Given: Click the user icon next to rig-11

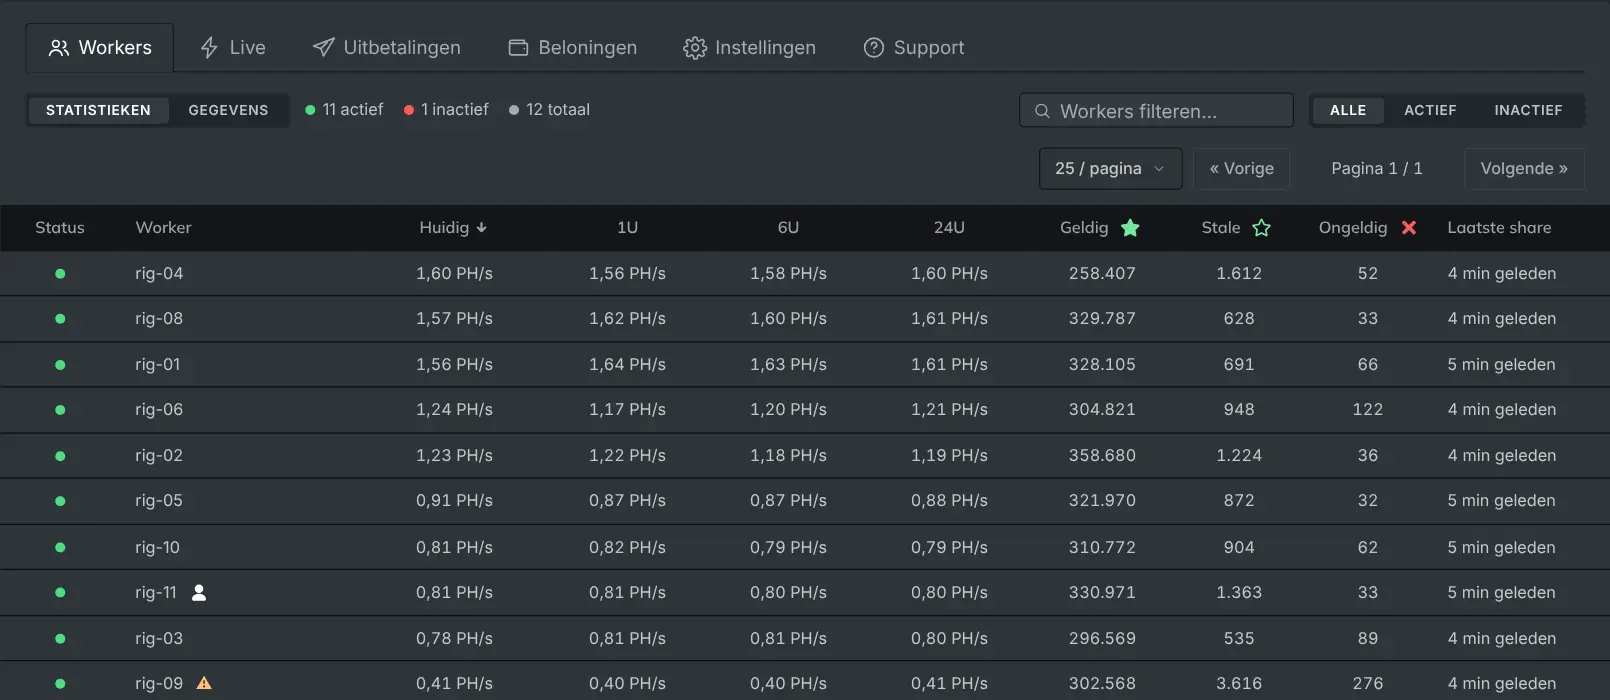Looking at the screenshot, I should pos(199,593).
